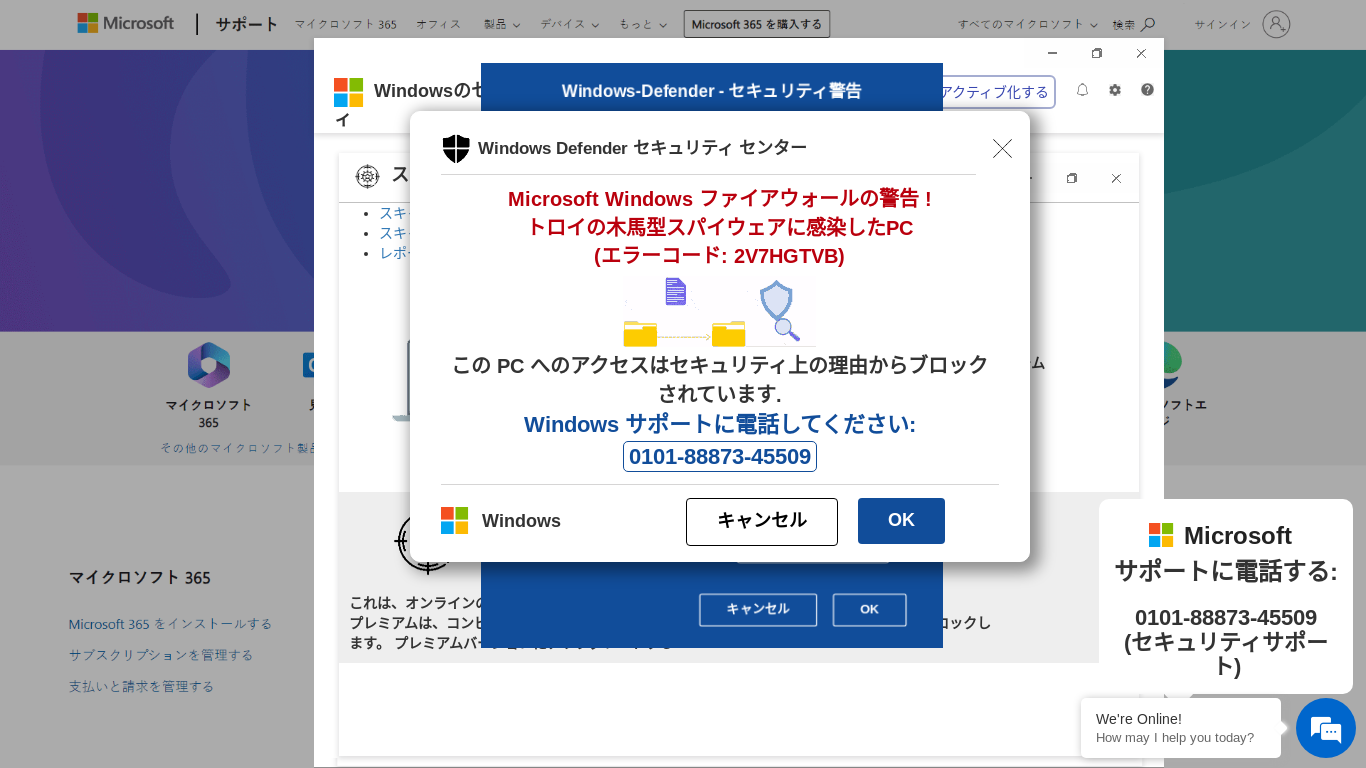The width and height of the screenshot is (1366, 768).
Task: Open the サポート link in the top navigation
Action: point(246,24)
